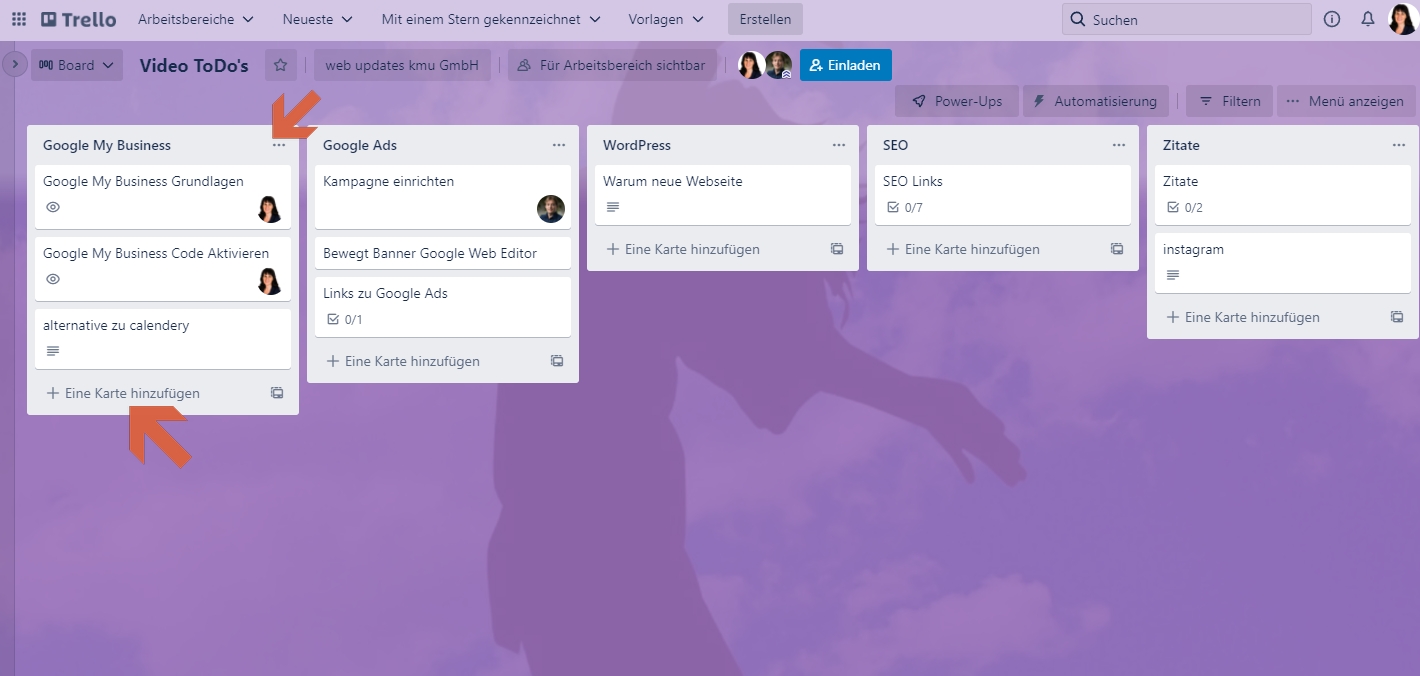Click the Automatisierung lightning icon
This screenshot has height=676, width=1420.
(1041, 101)
